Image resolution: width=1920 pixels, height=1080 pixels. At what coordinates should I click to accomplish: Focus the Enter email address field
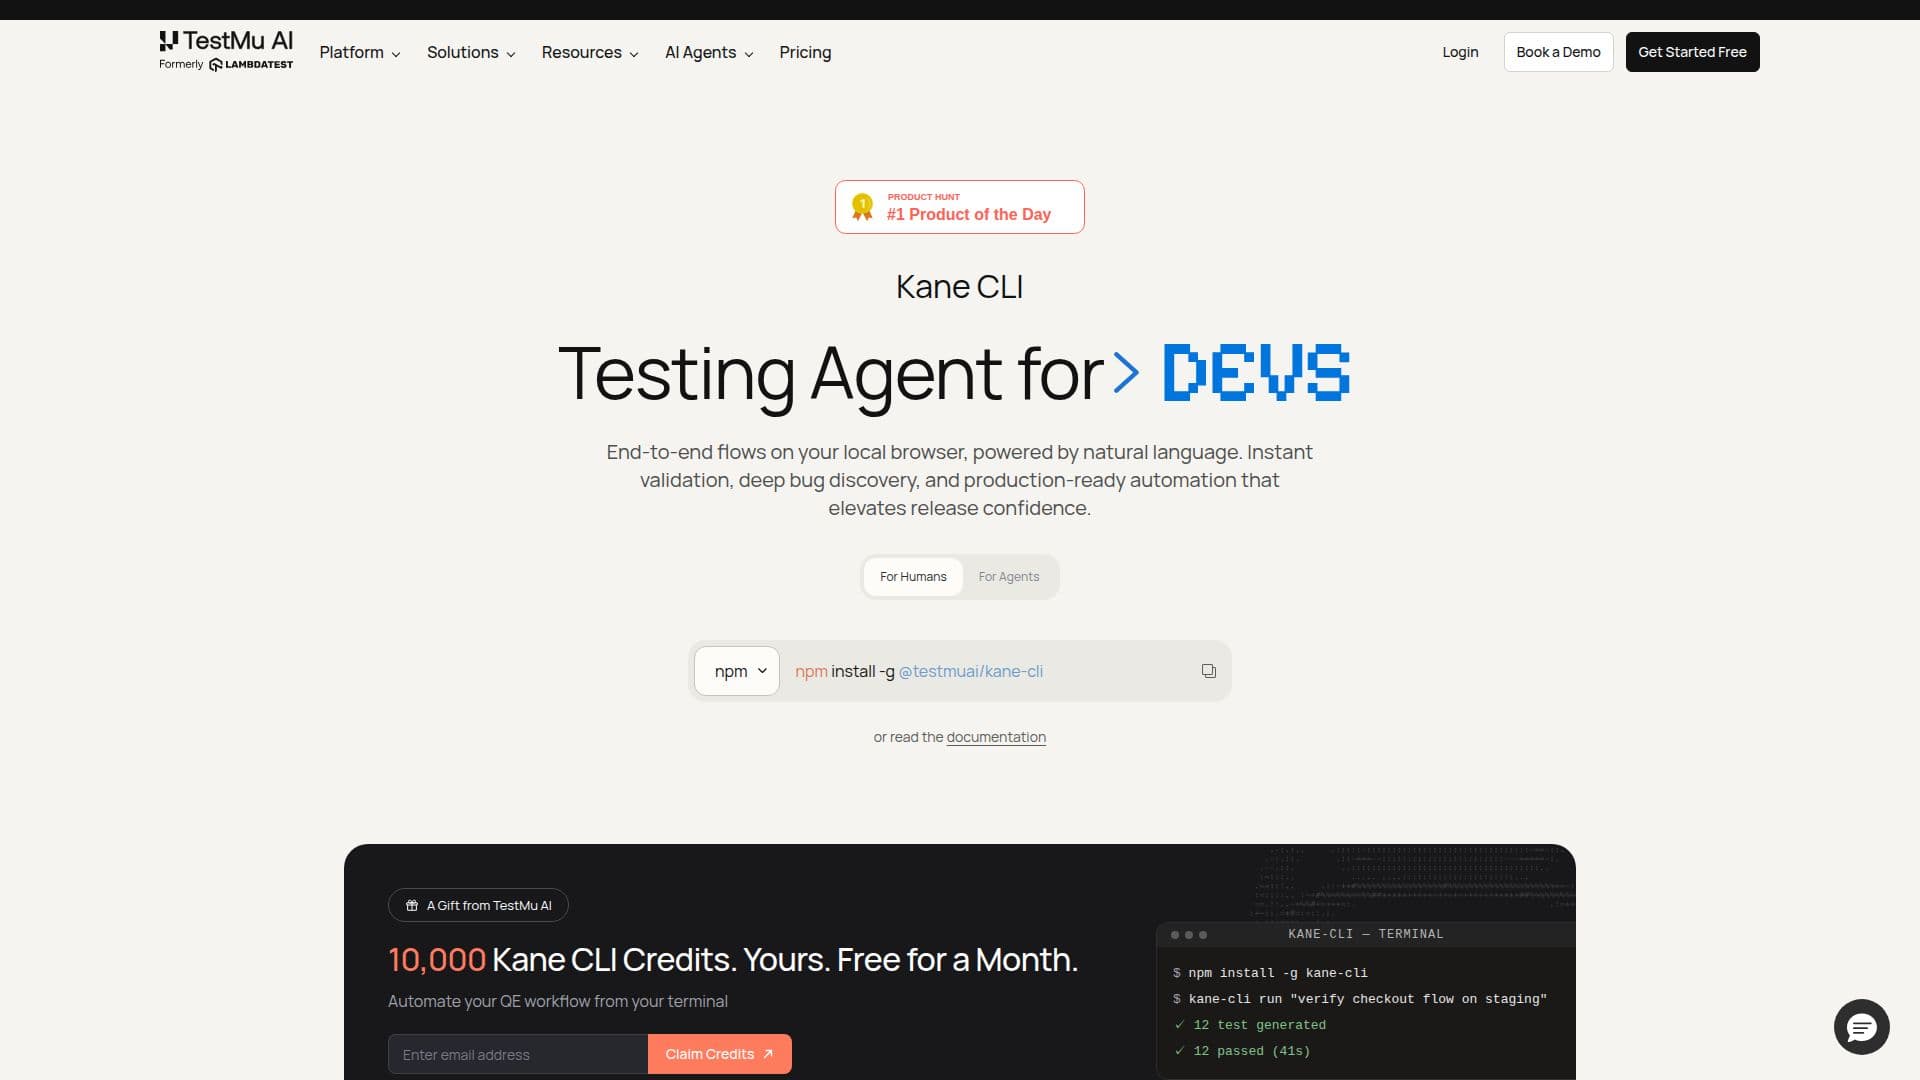[x=518, y=1054]
